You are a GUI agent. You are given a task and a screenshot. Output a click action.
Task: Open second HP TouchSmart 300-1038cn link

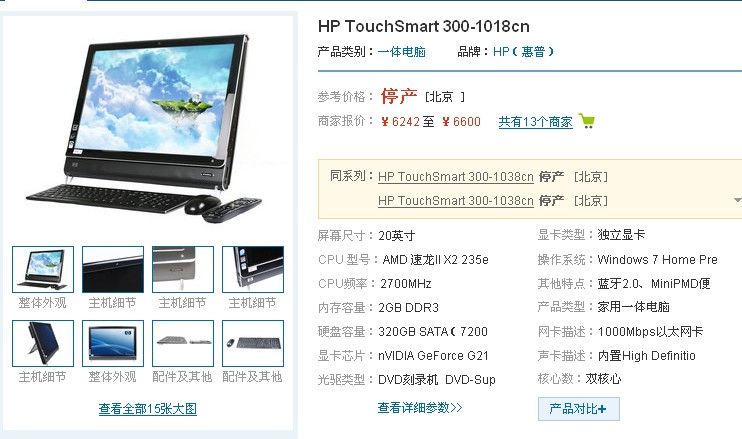click(456, 201)
